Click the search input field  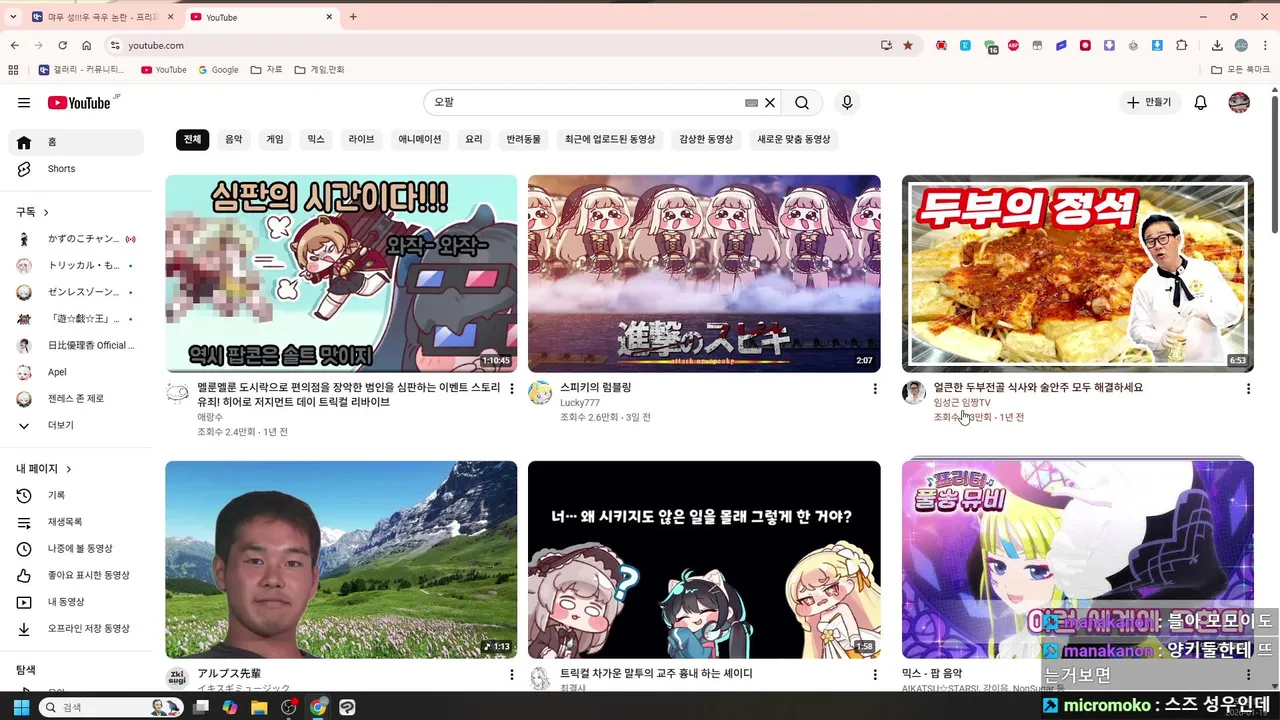click(585, 103)
